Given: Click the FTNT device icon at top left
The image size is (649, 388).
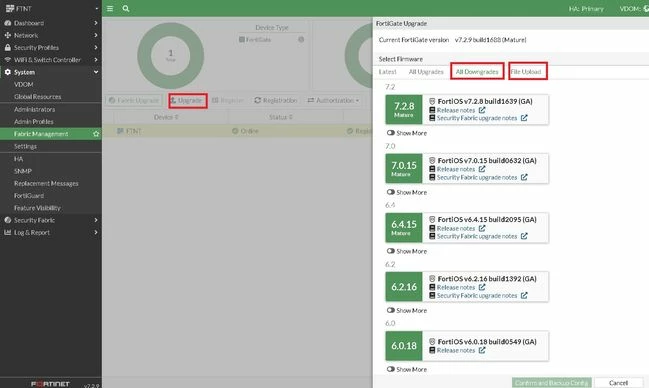Looking at the screenshot, I should (x=10, y=8).
